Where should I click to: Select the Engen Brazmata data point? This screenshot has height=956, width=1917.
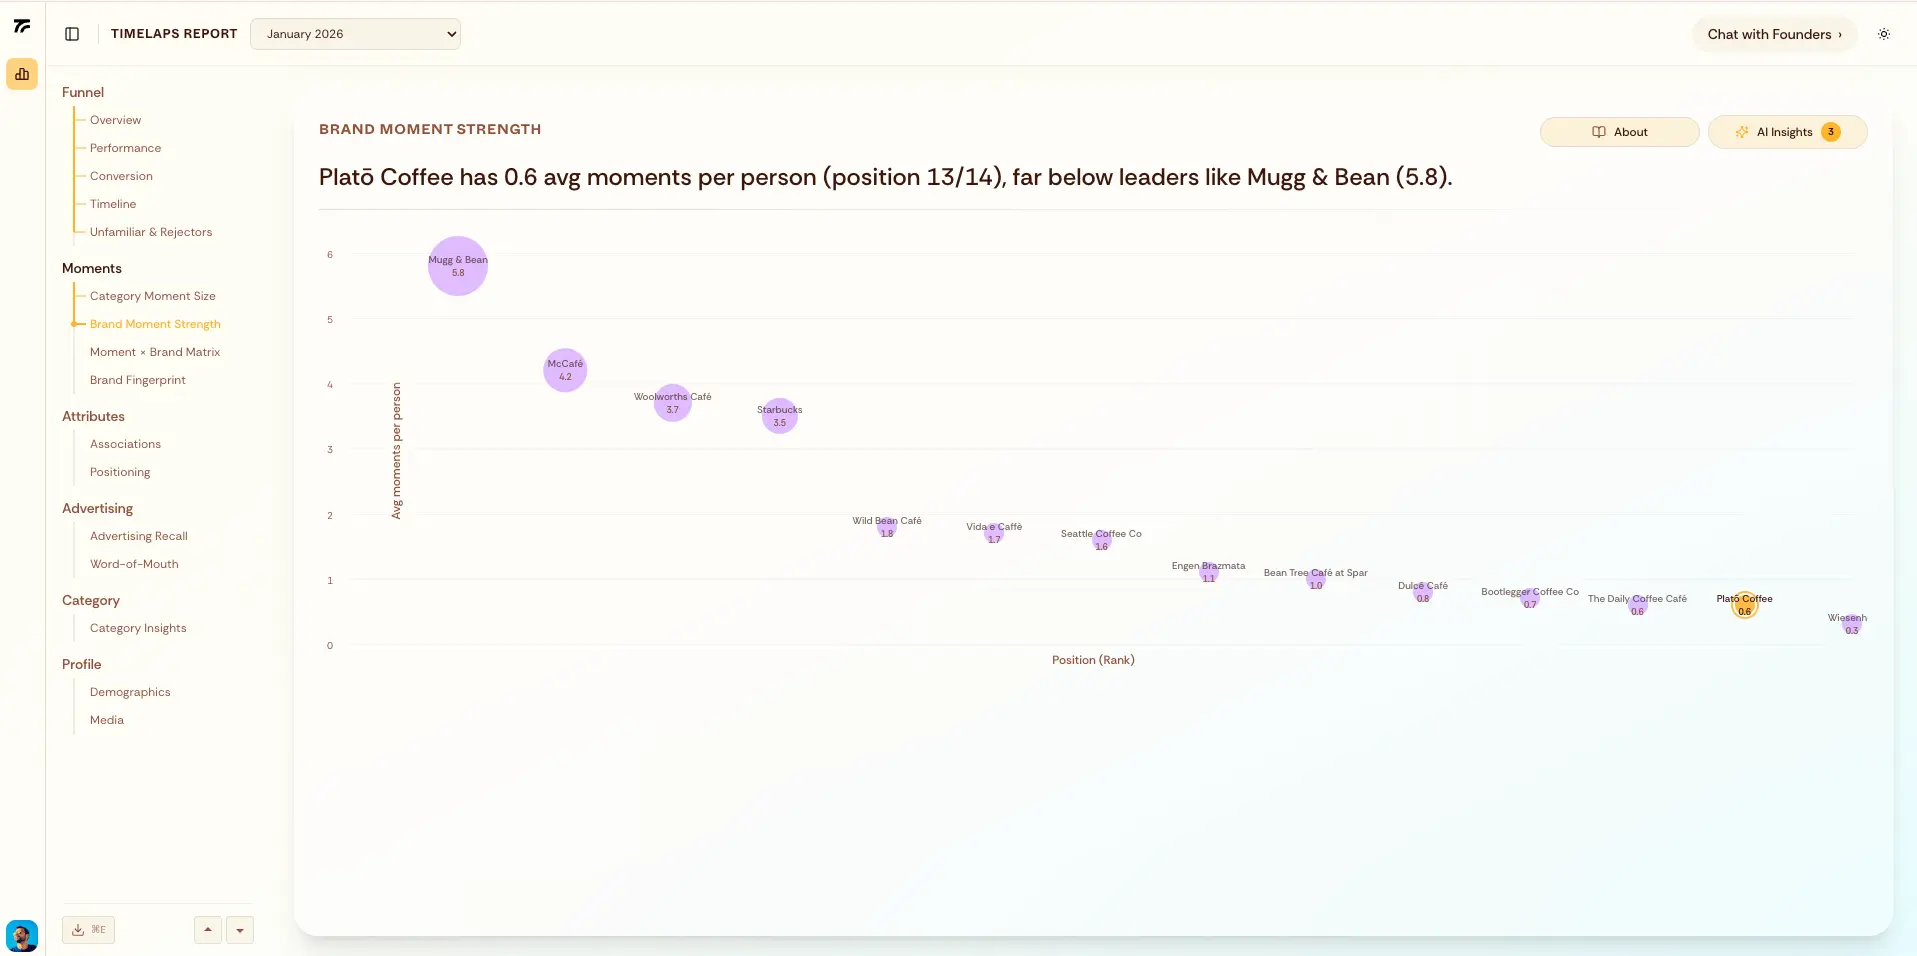pyautogui.click(x=1209, y=572)
